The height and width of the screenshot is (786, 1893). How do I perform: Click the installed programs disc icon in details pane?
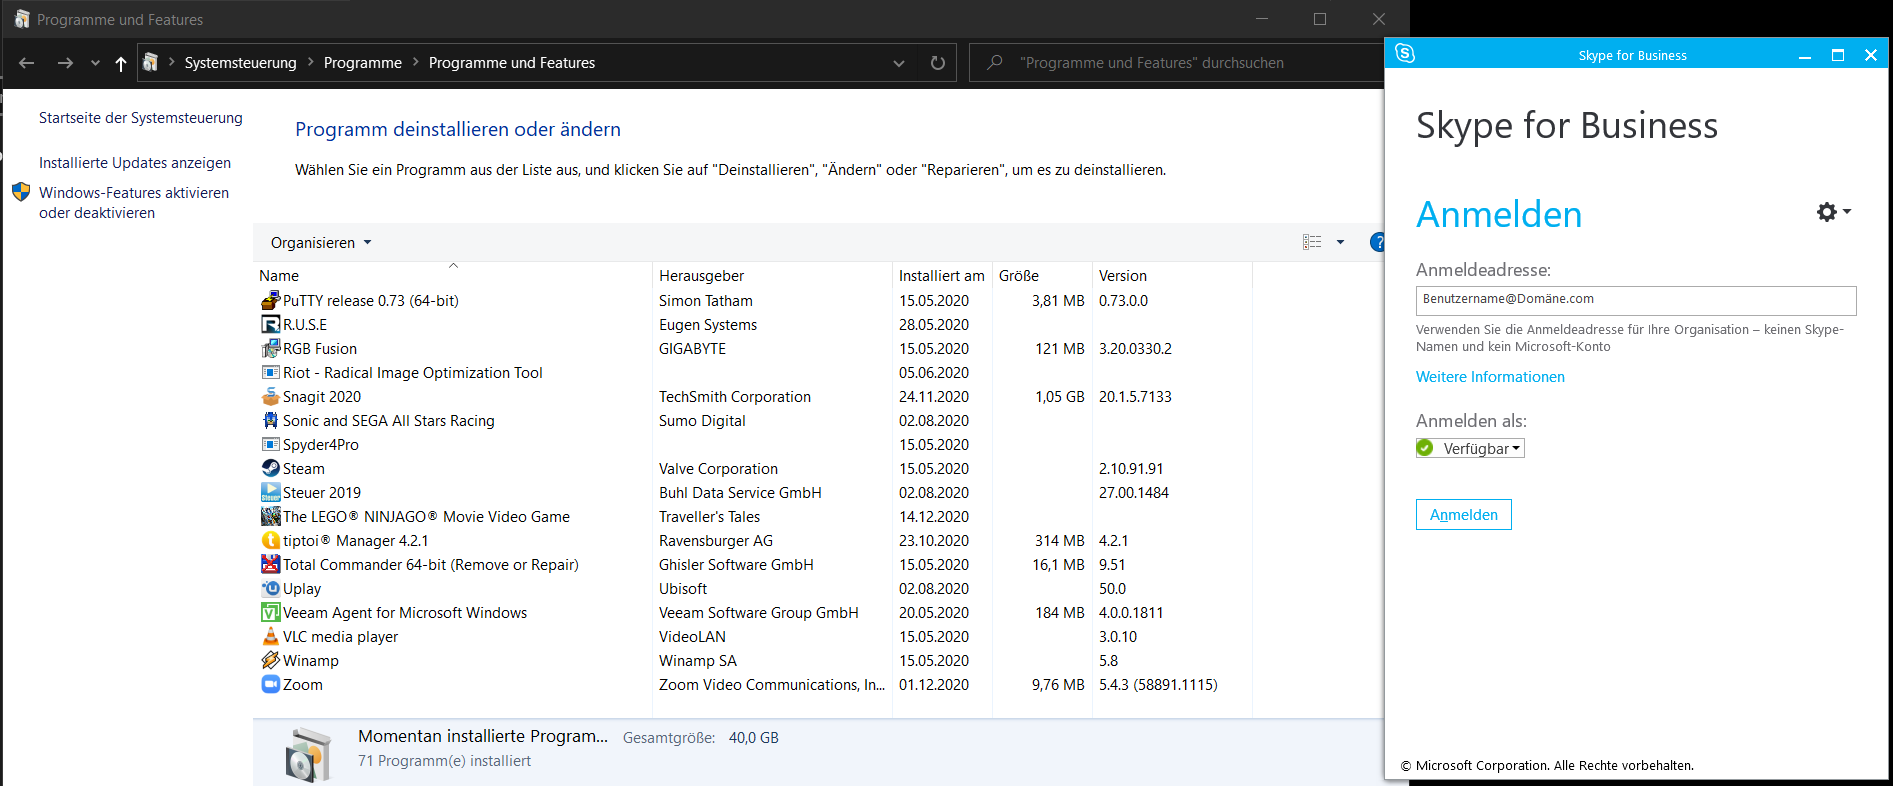pyautogui.click(x=307, y=754)
